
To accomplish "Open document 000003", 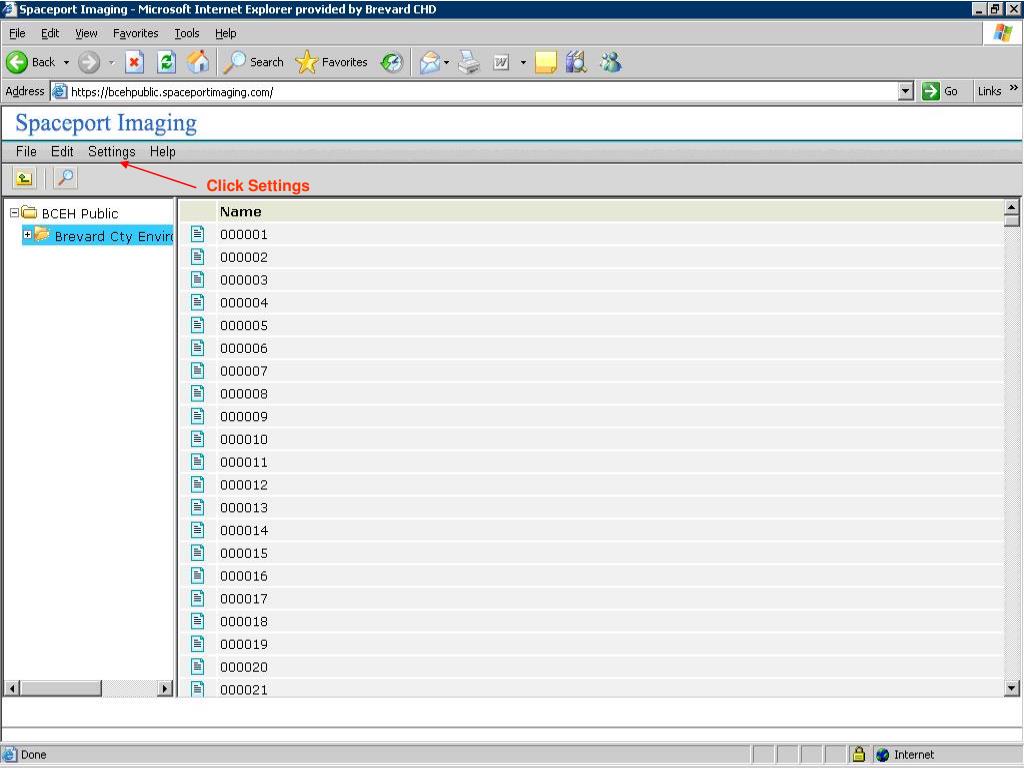I will (x=244, y=280).
